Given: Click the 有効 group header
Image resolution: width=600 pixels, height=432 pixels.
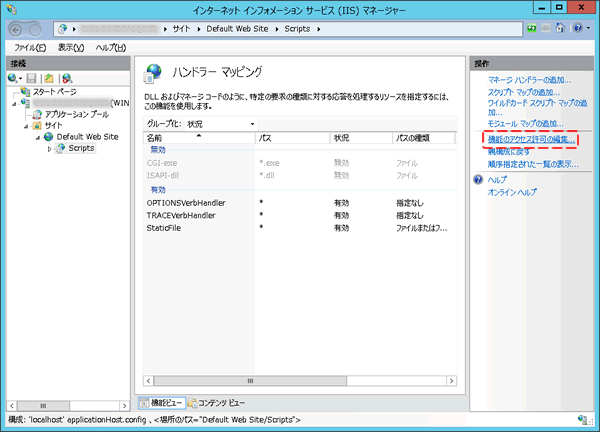Looking at the screenshot, I should pos(158,190).
